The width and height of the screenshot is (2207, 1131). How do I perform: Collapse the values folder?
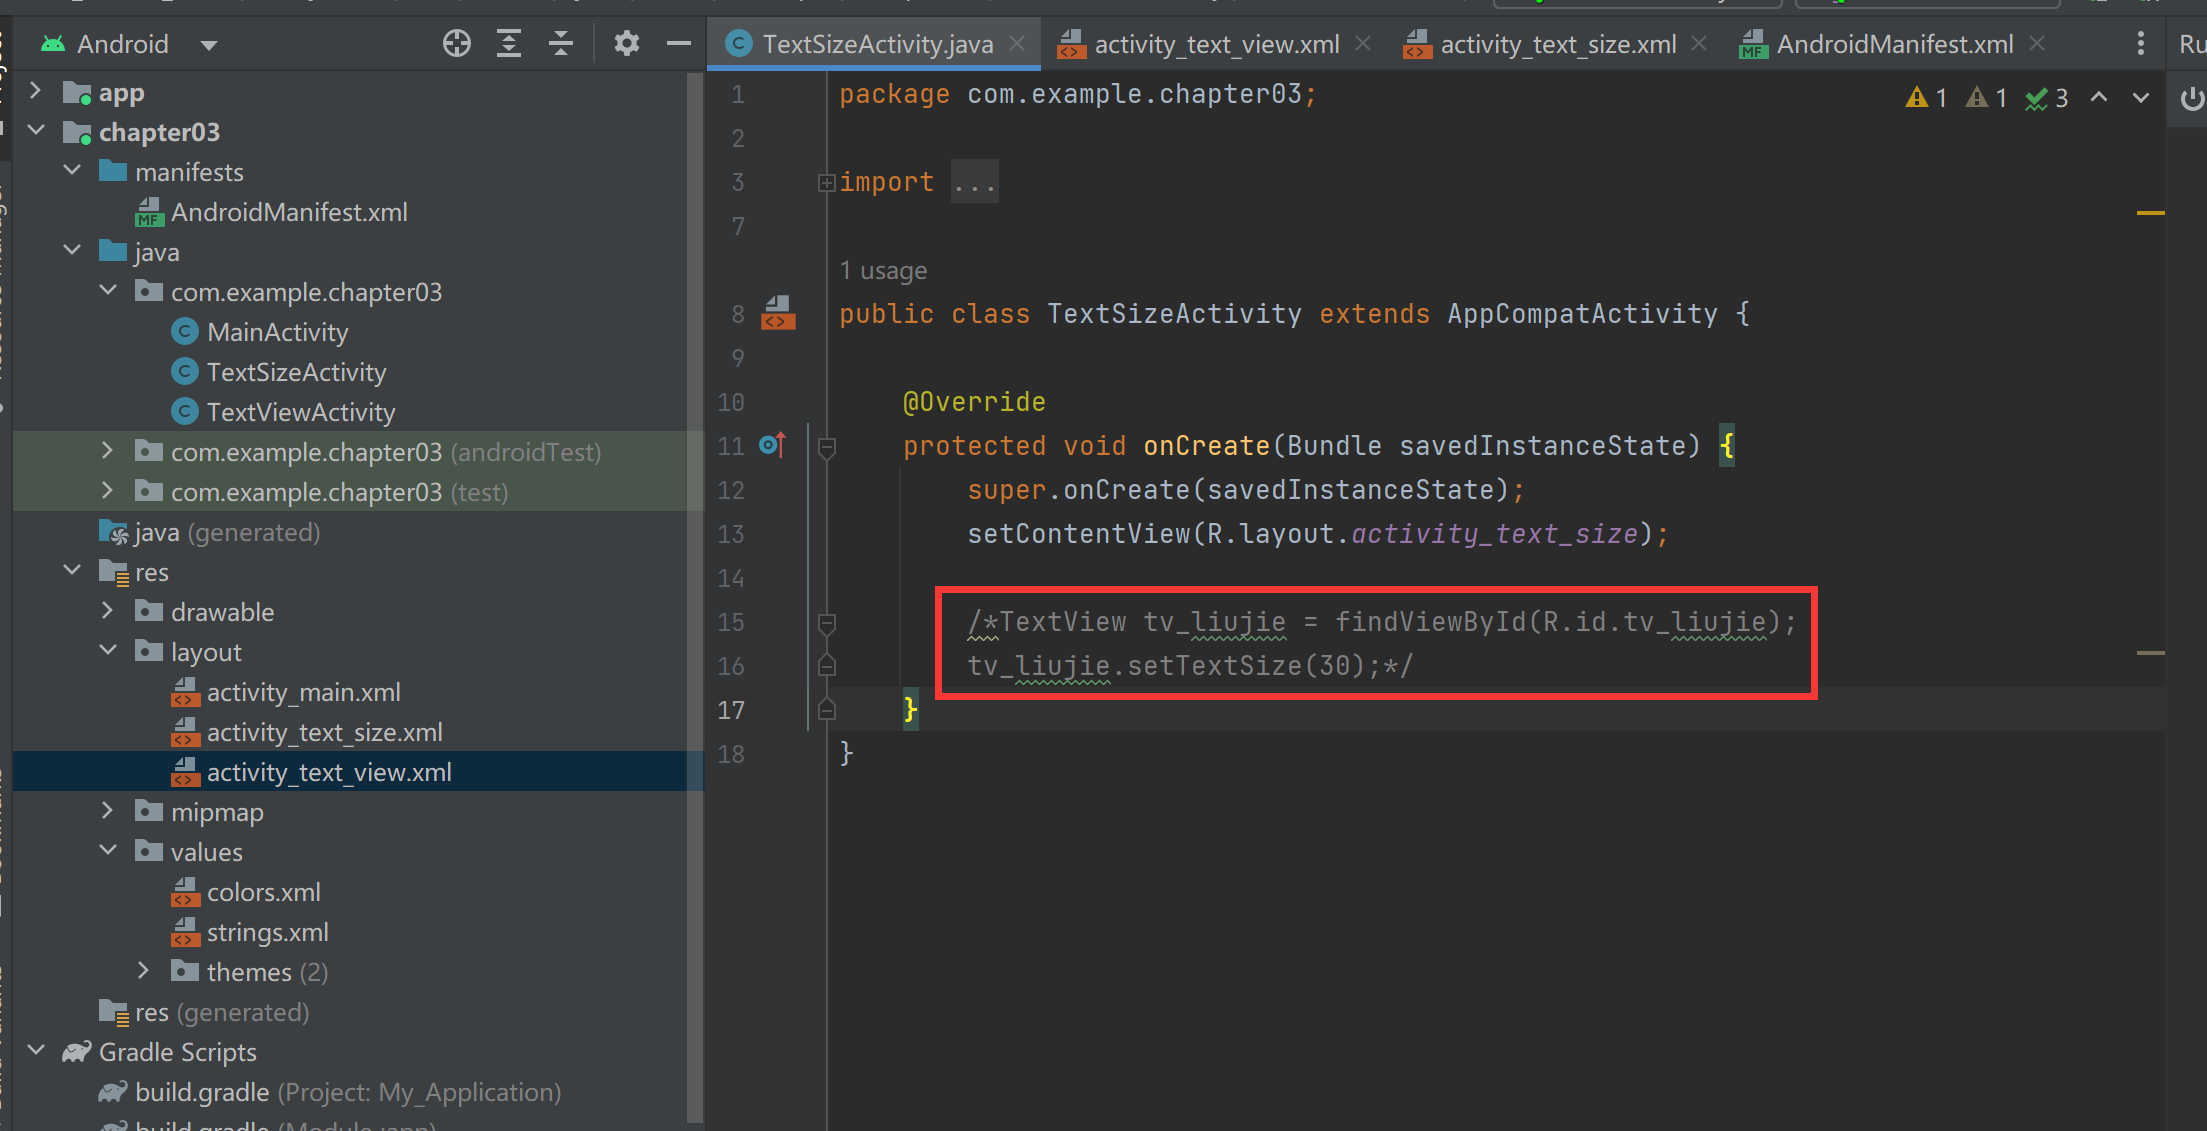click(x=108, y=851)
